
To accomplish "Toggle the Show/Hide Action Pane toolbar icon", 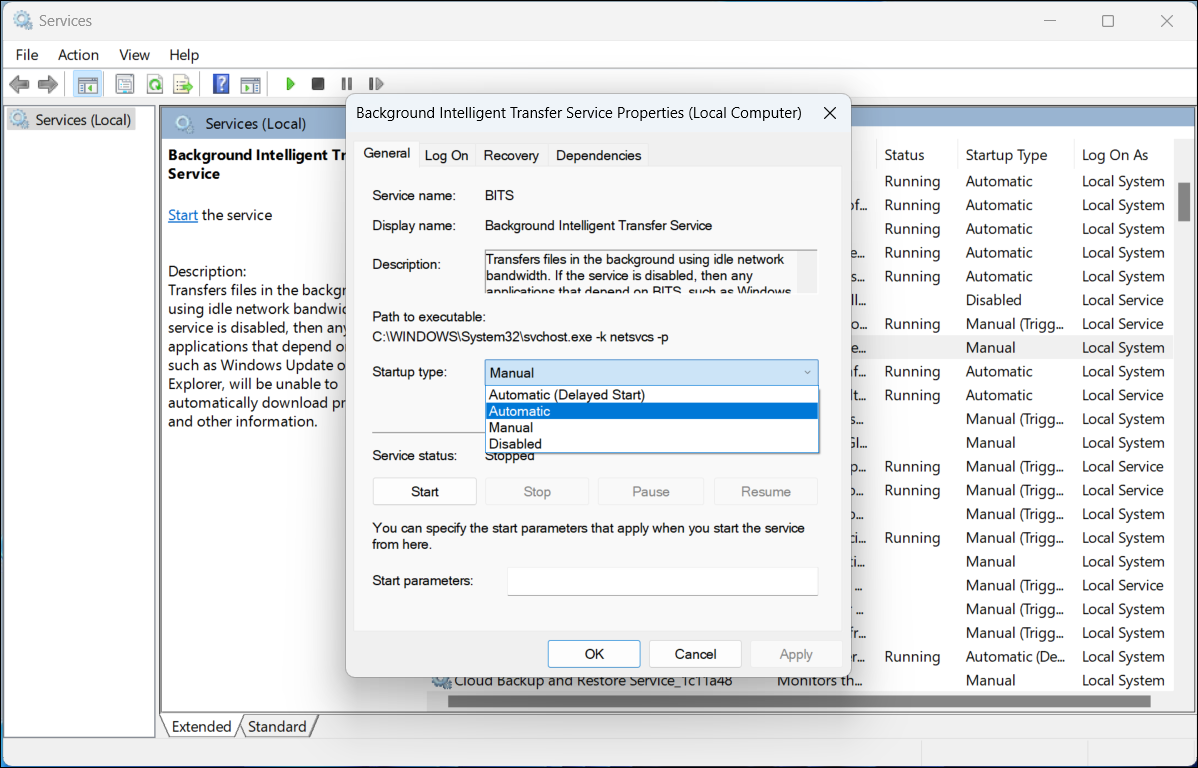I will coord(250,84).
